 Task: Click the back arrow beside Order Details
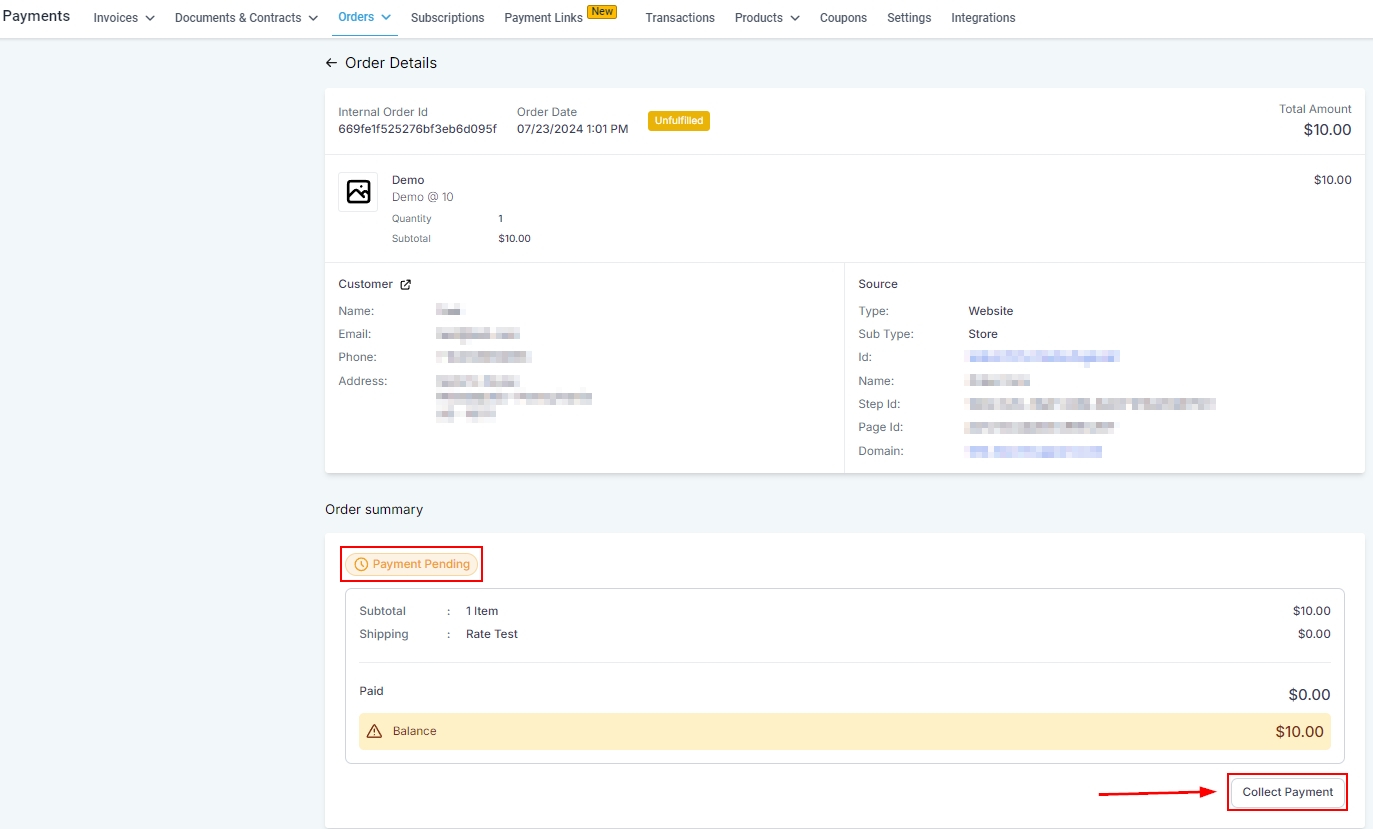click(331, 63)
